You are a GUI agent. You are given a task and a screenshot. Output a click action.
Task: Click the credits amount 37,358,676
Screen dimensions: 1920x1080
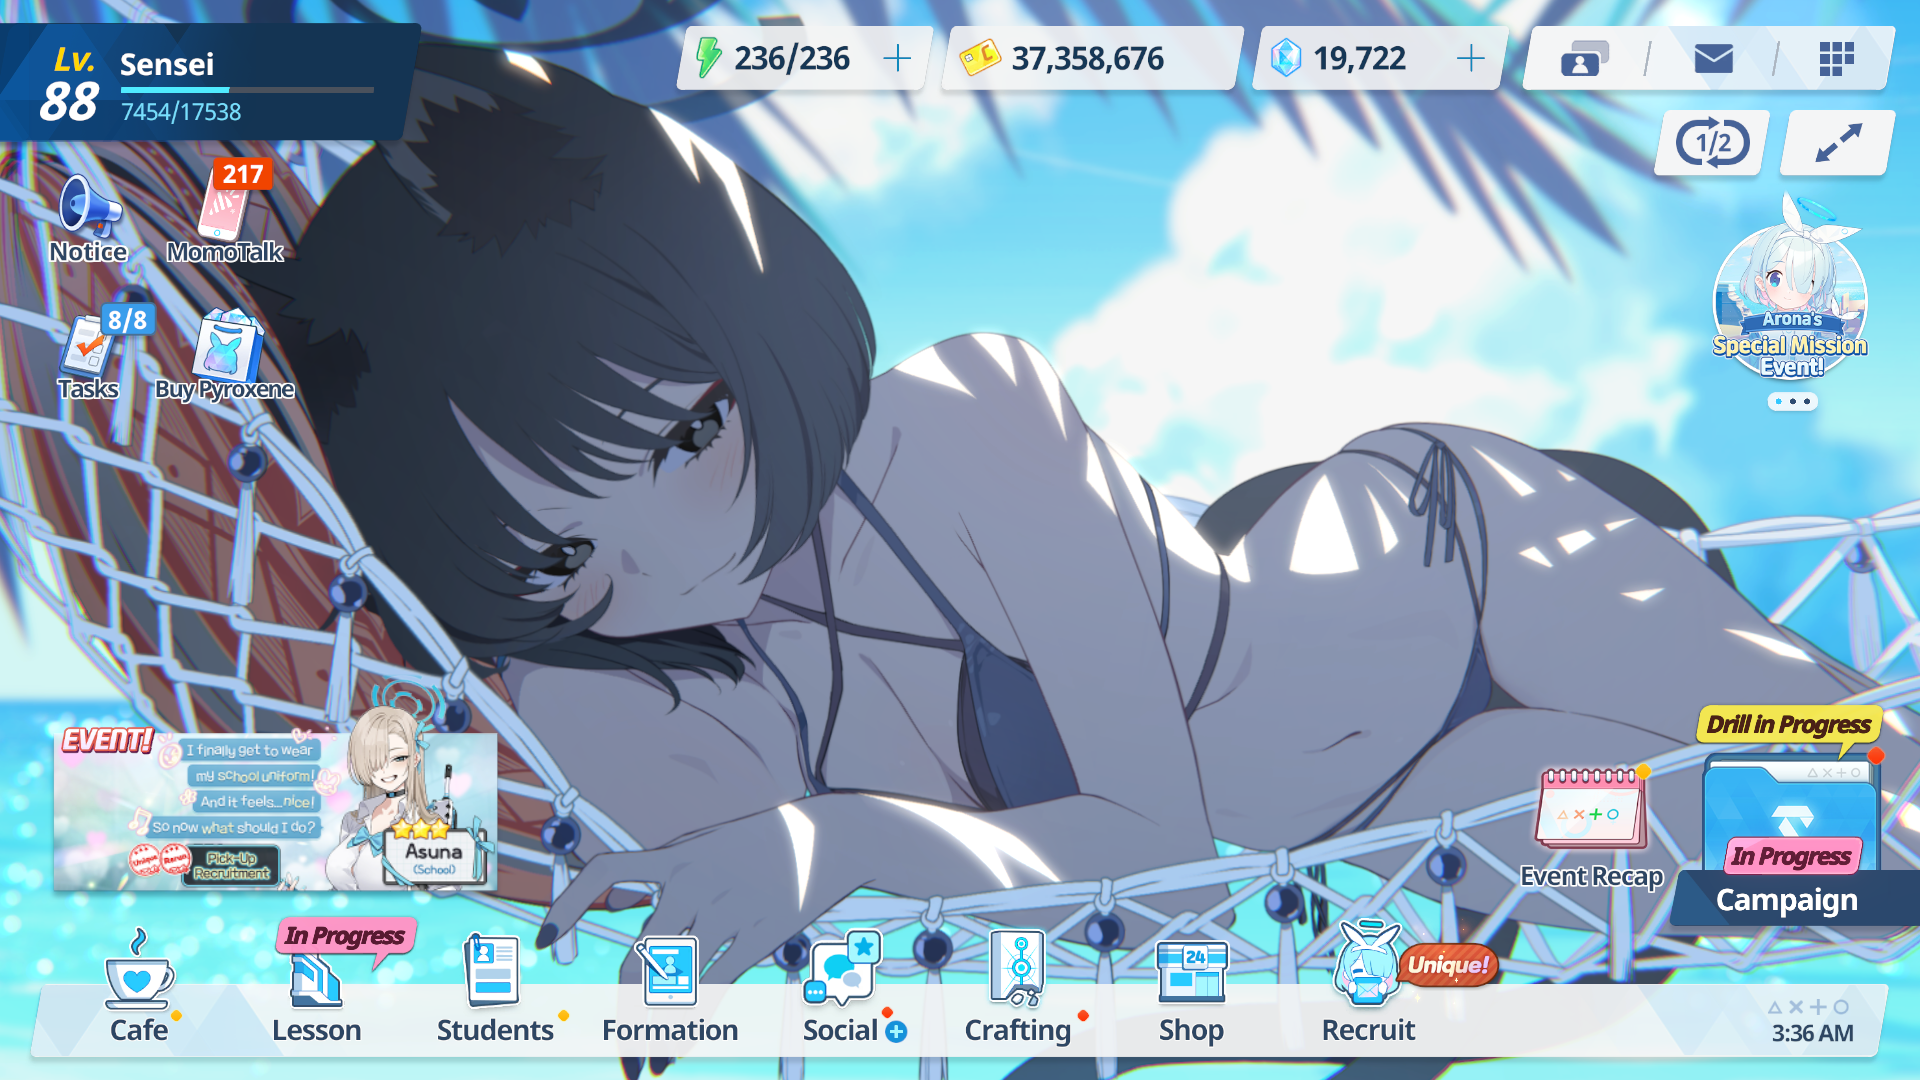[1088, 58]
